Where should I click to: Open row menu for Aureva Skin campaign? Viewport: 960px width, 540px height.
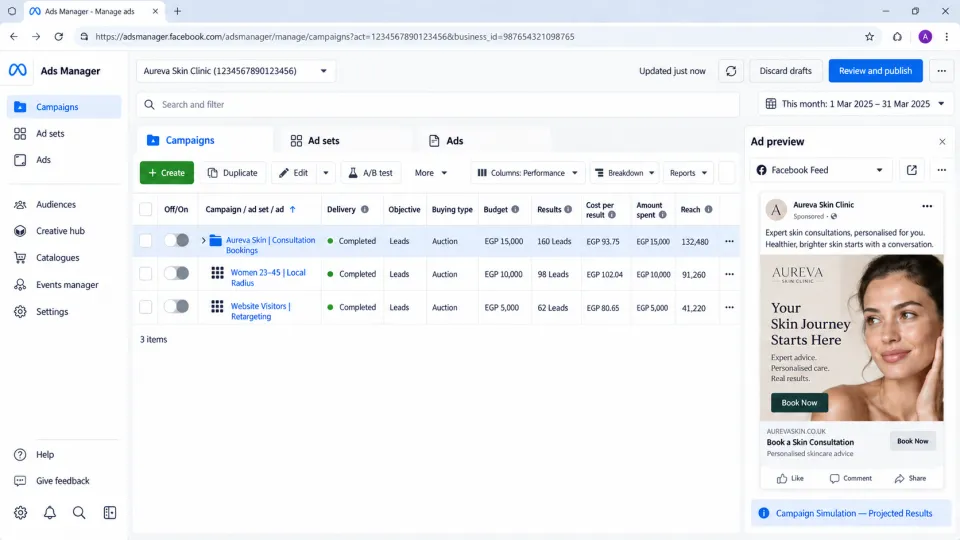(729, 241)
